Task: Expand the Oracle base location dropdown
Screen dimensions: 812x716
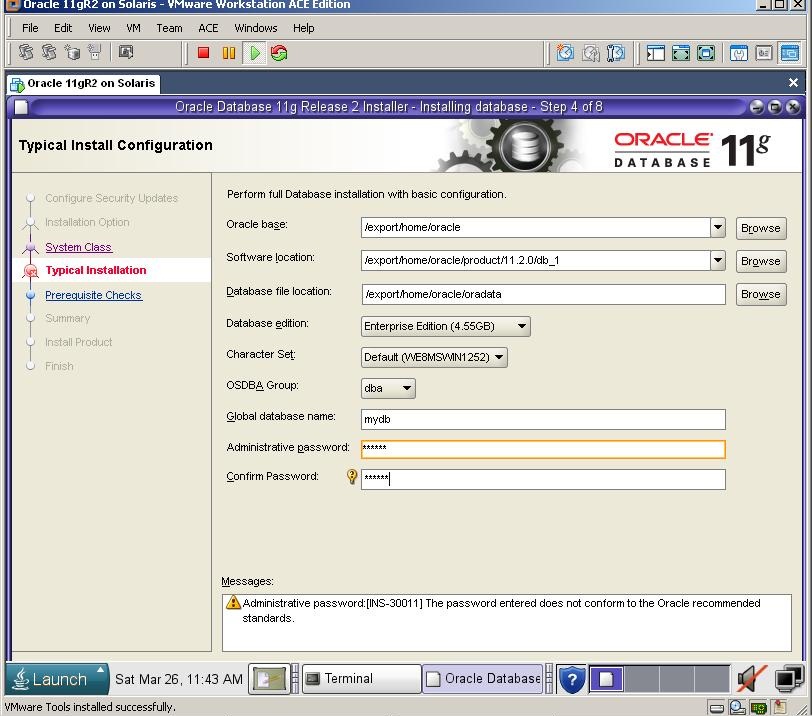Action: click(x=718, y=227)
